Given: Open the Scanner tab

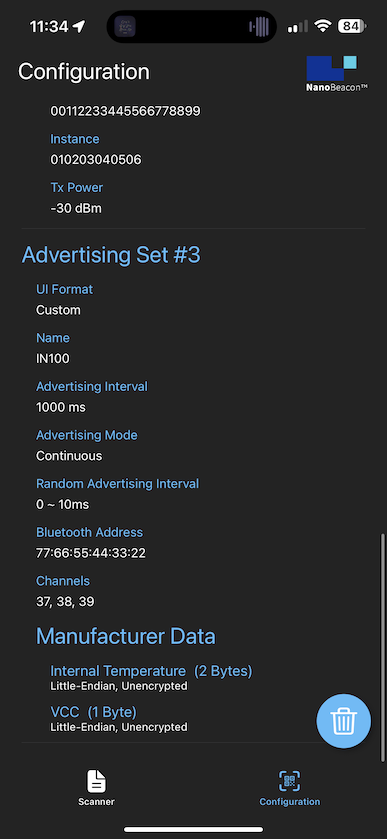Looking at the screenshot, I should point(96,788).
